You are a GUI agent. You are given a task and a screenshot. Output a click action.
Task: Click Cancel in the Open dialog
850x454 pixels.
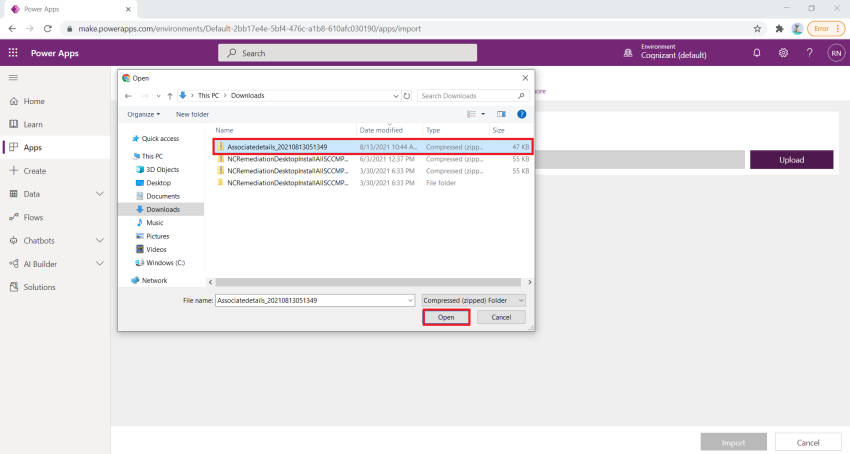pos(501,317)
